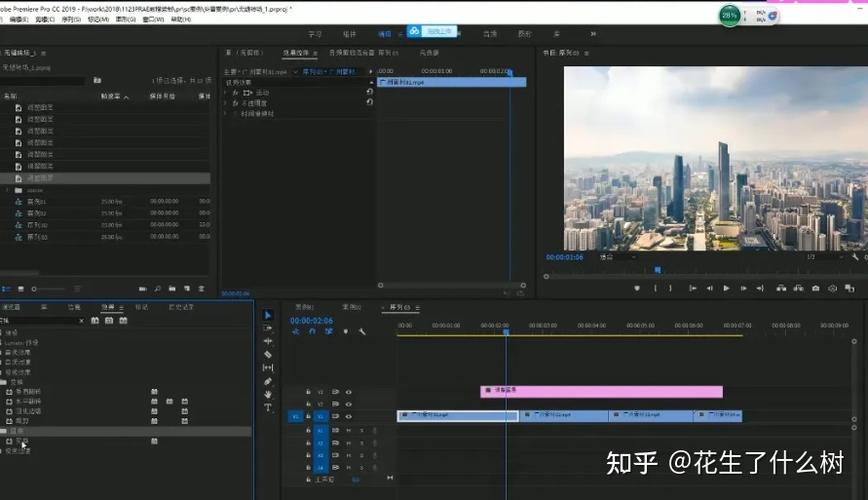Play the Program monitor
Viewport: 868px width, 500px height.
(726, 288)
